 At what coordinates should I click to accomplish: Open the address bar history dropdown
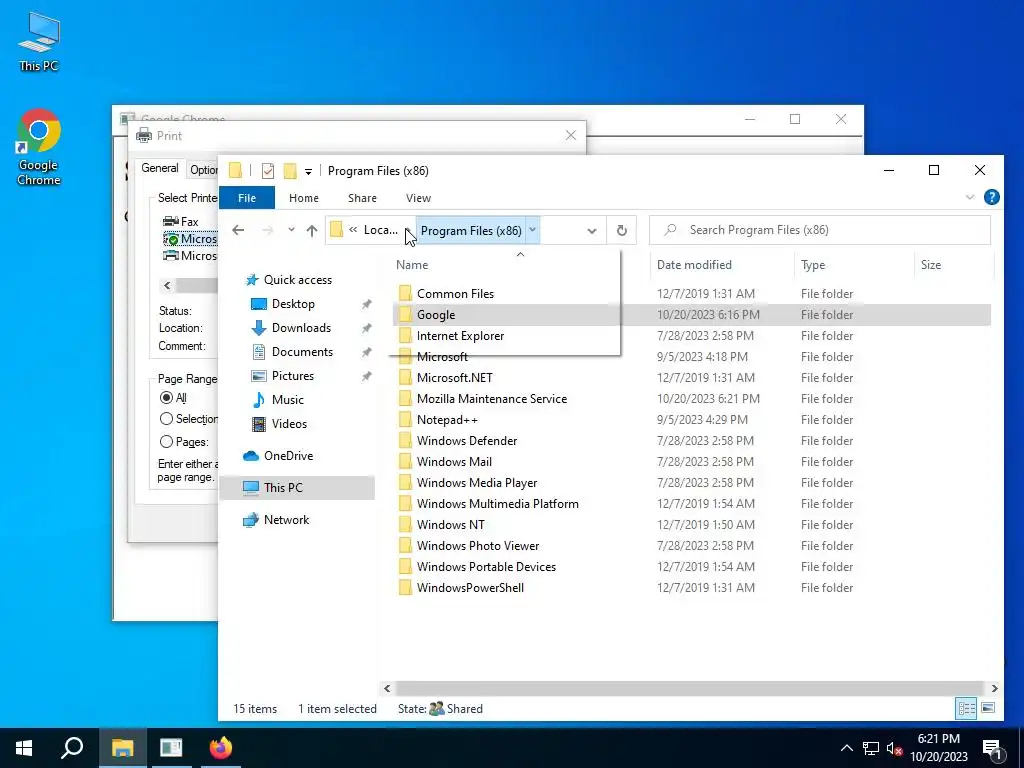tap(592, 231)
